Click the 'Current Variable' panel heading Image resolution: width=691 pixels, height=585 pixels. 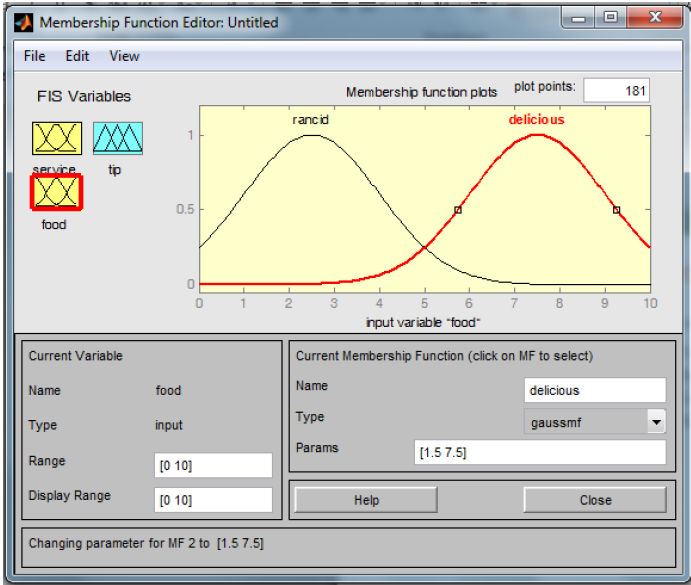pyautogui.click(x=75, y=356)
